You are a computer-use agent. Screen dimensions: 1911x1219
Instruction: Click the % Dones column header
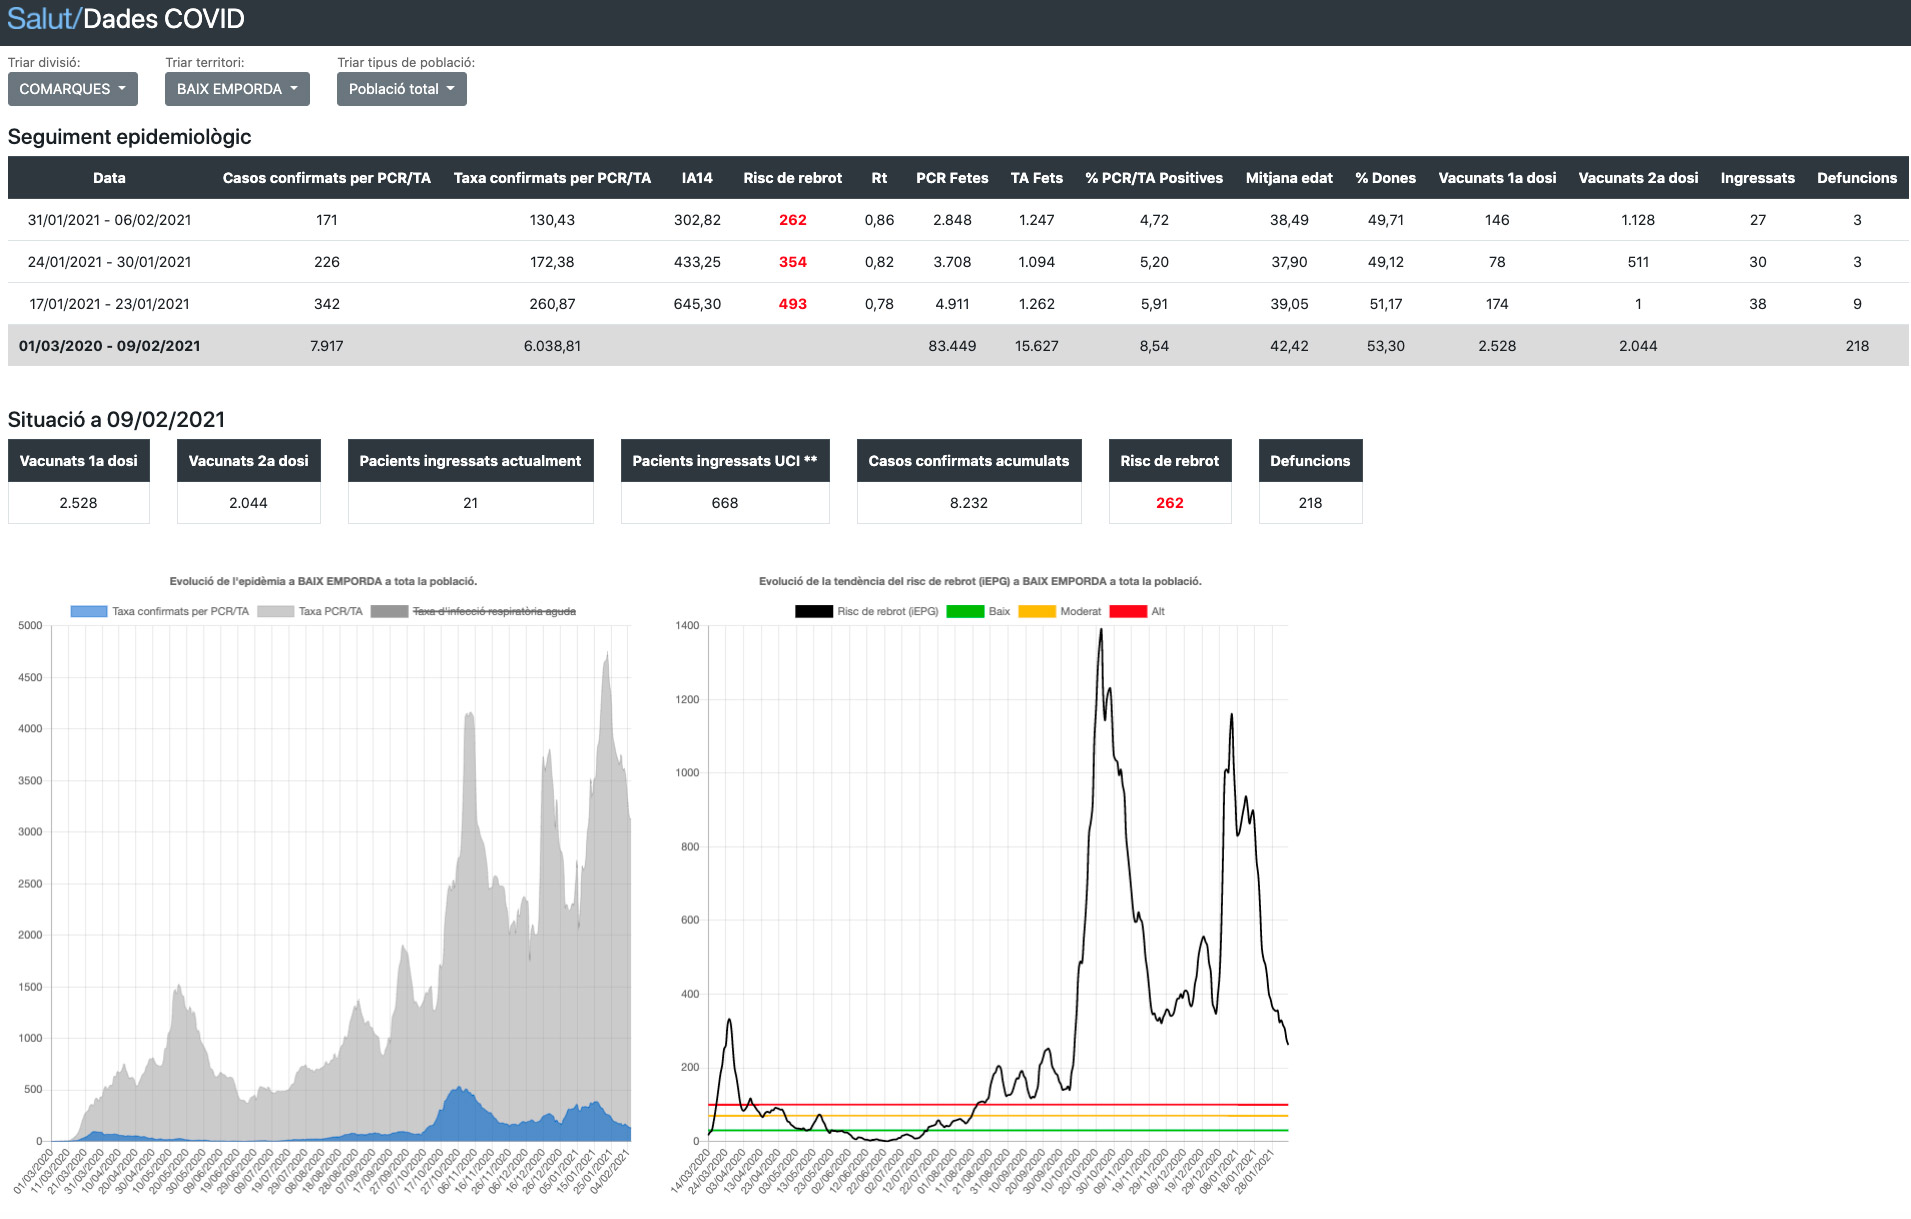coord(1386,178)
